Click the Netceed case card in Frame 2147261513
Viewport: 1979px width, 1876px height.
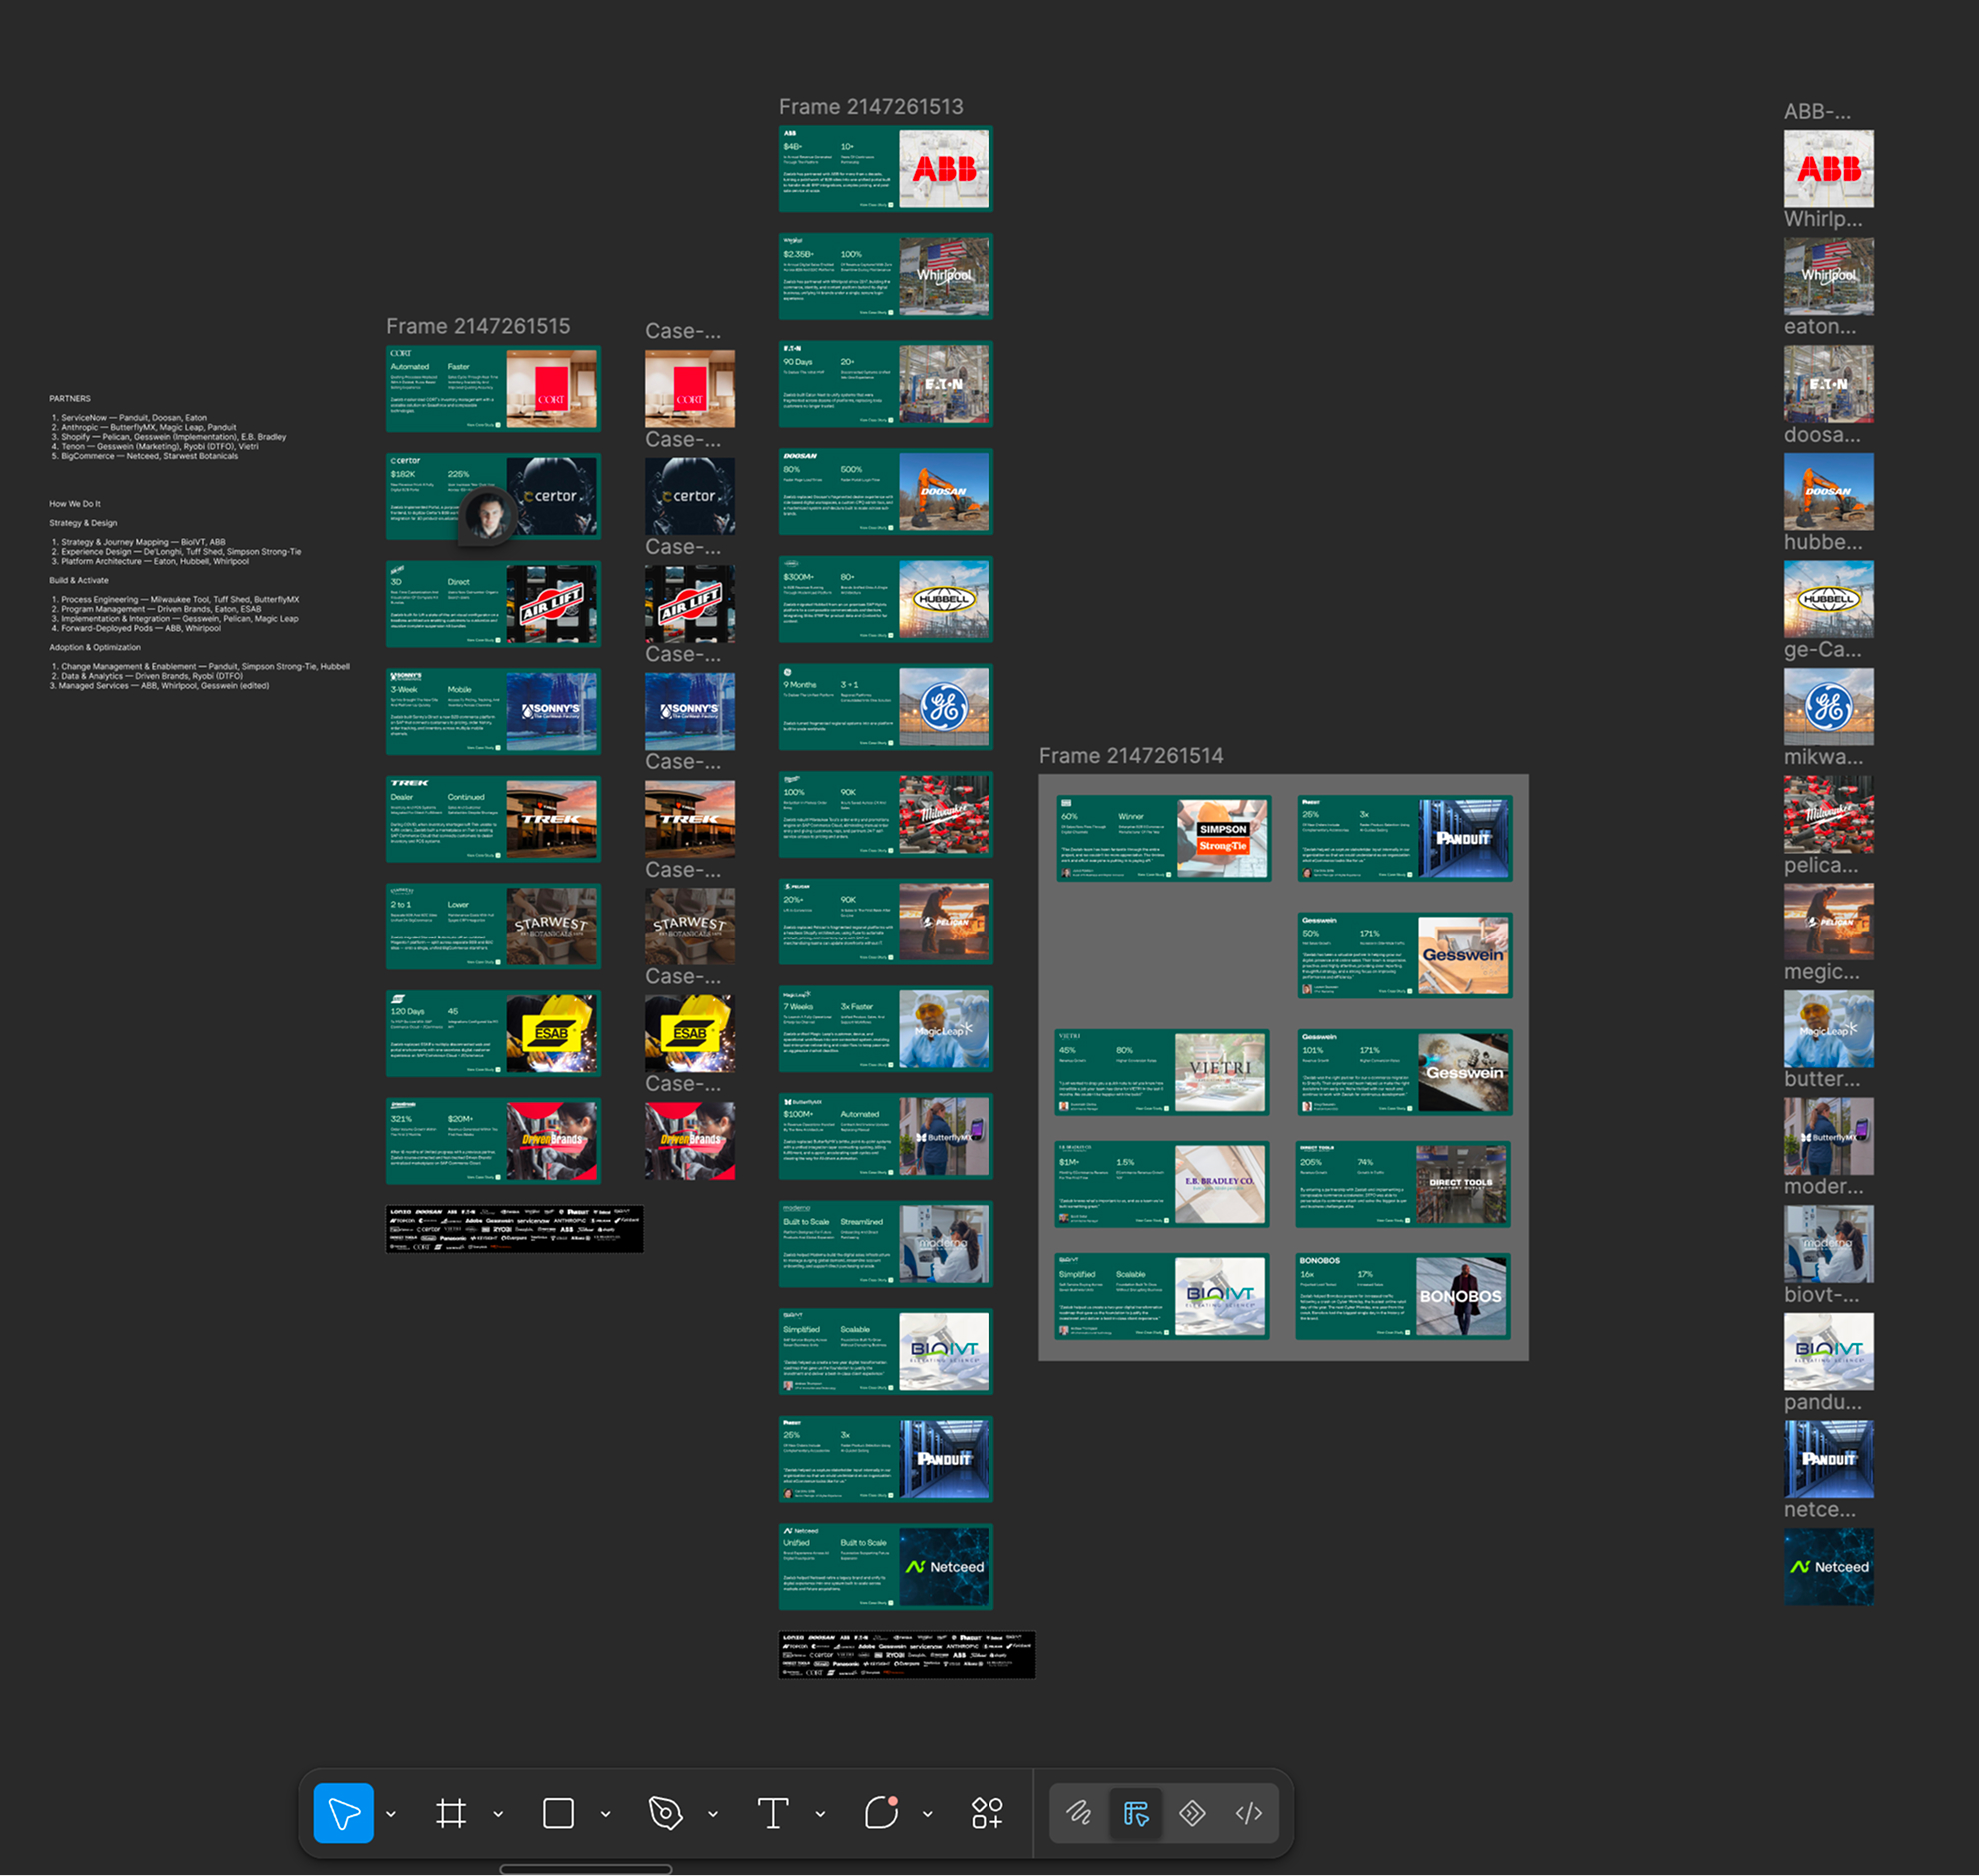(x=885, y=1567)
